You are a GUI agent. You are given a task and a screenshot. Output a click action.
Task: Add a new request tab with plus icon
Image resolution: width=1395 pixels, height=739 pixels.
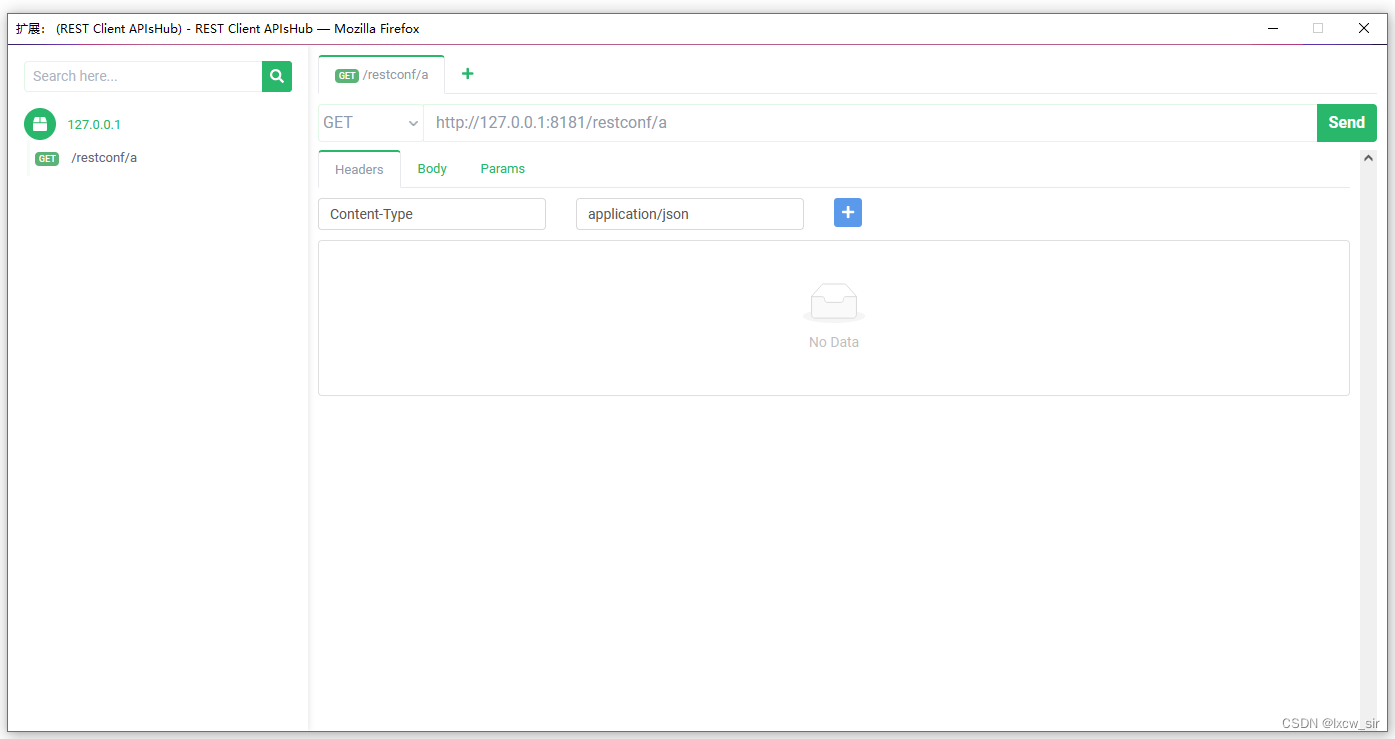(467, 74)
